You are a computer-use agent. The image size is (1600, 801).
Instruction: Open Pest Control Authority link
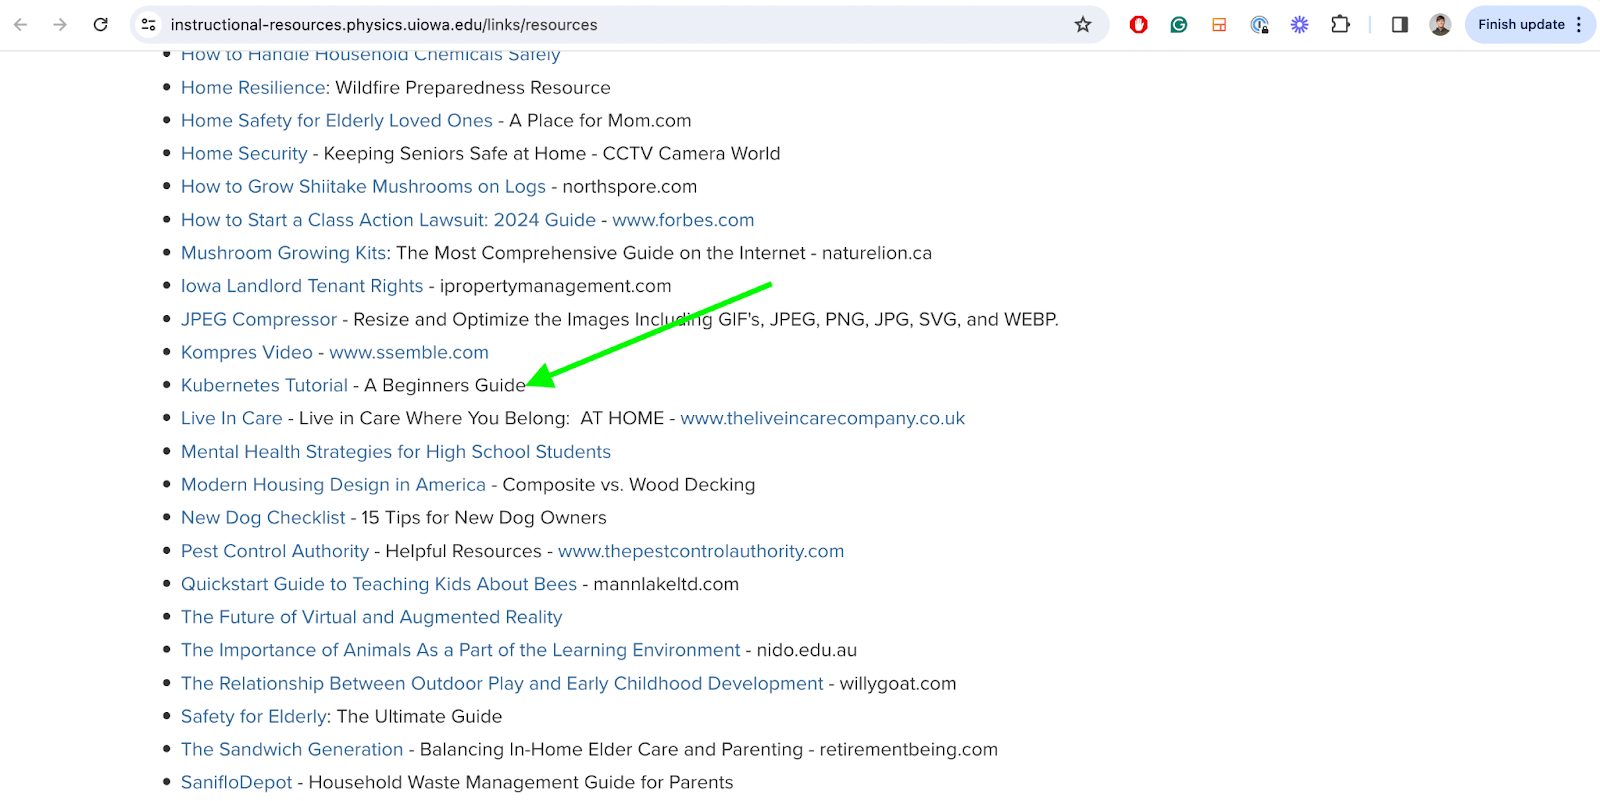(275, 551)
